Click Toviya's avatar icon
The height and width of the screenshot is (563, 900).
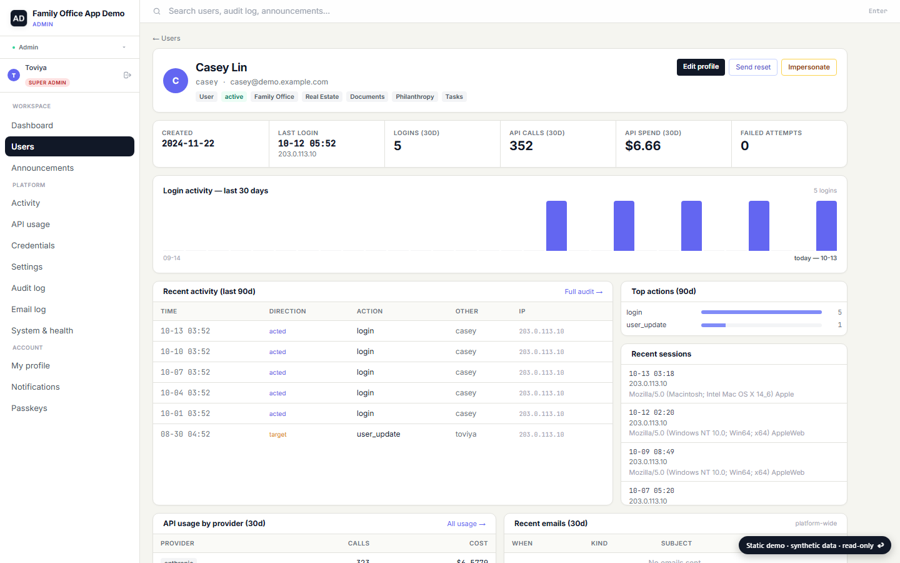[14, 75]
